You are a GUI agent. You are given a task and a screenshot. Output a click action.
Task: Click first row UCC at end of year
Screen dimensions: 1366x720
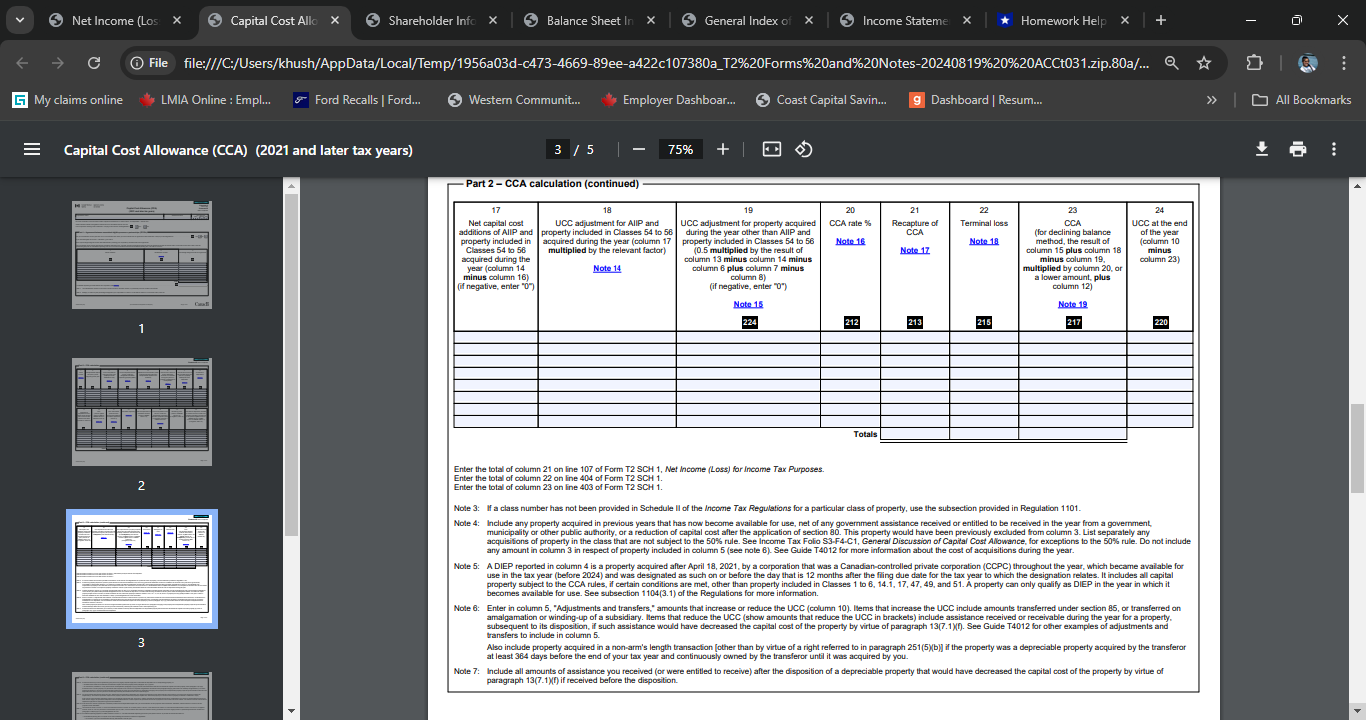click(x=1159, y=337)
